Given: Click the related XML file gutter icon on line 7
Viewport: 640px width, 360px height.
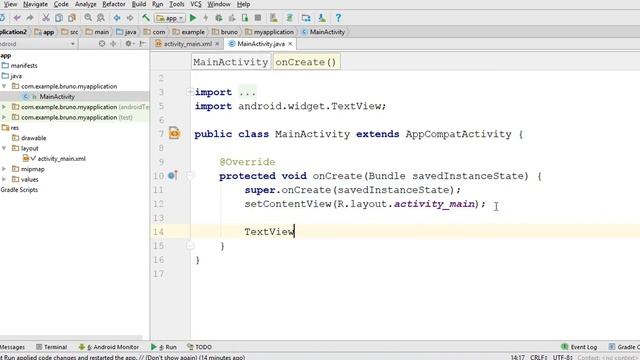Looking at the screenshot, I should click(174, 133).
